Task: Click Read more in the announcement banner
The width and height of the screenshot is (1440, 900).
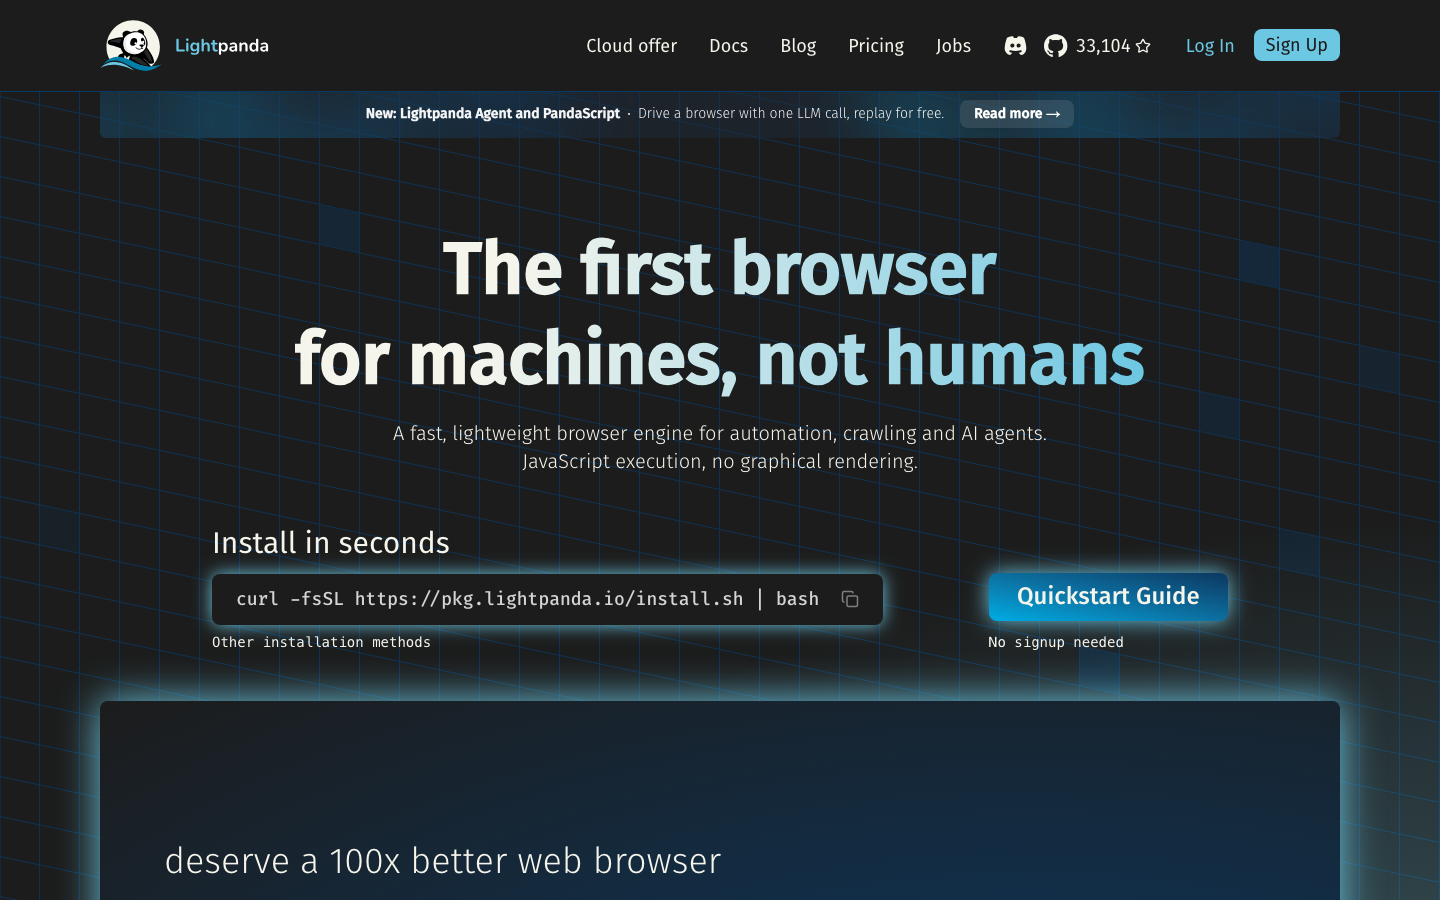Action: (1017, 114)
